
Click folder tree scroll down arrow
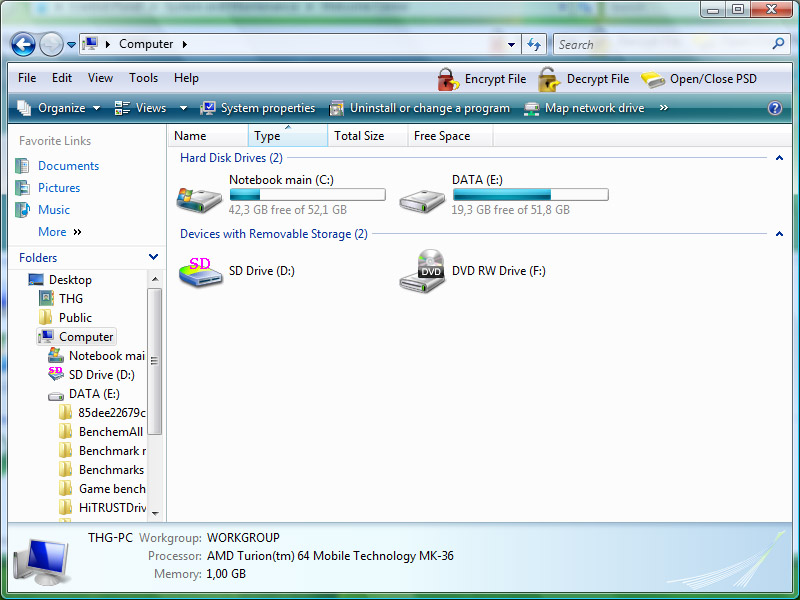[x=155, y=513]
